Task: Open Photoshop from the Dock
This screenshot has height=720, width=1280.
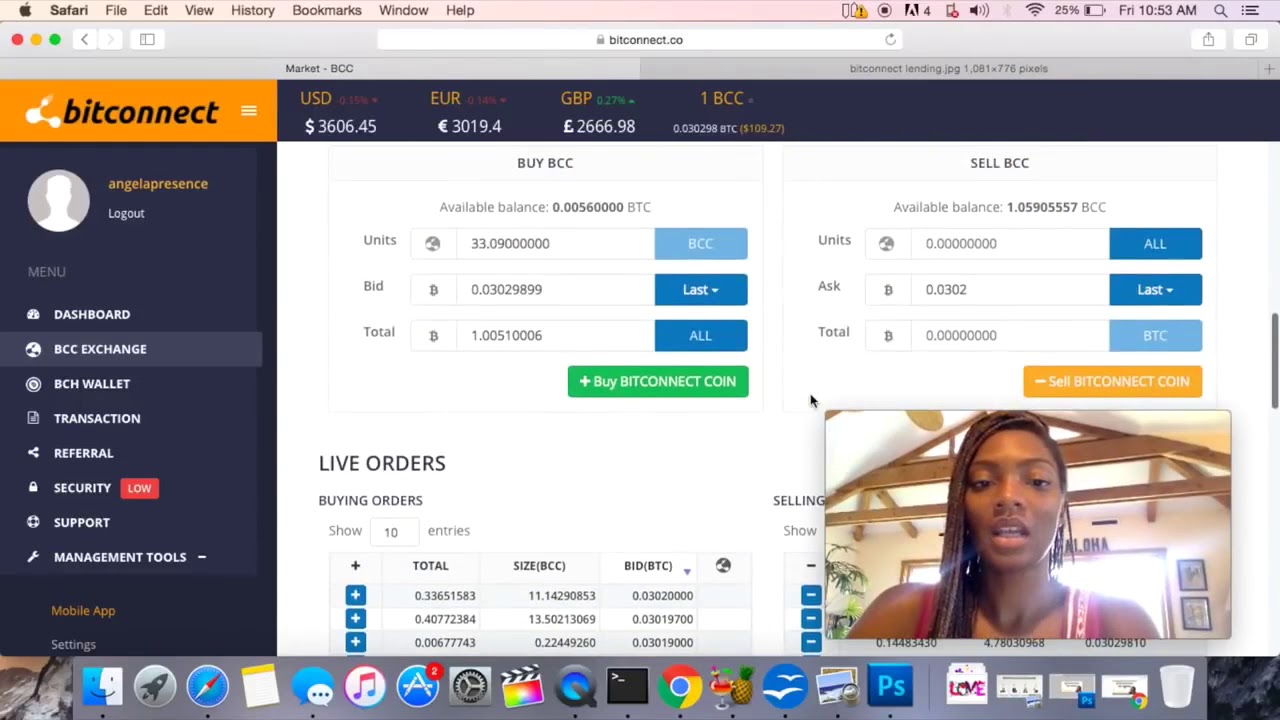Action: click(x=889, y=687)
